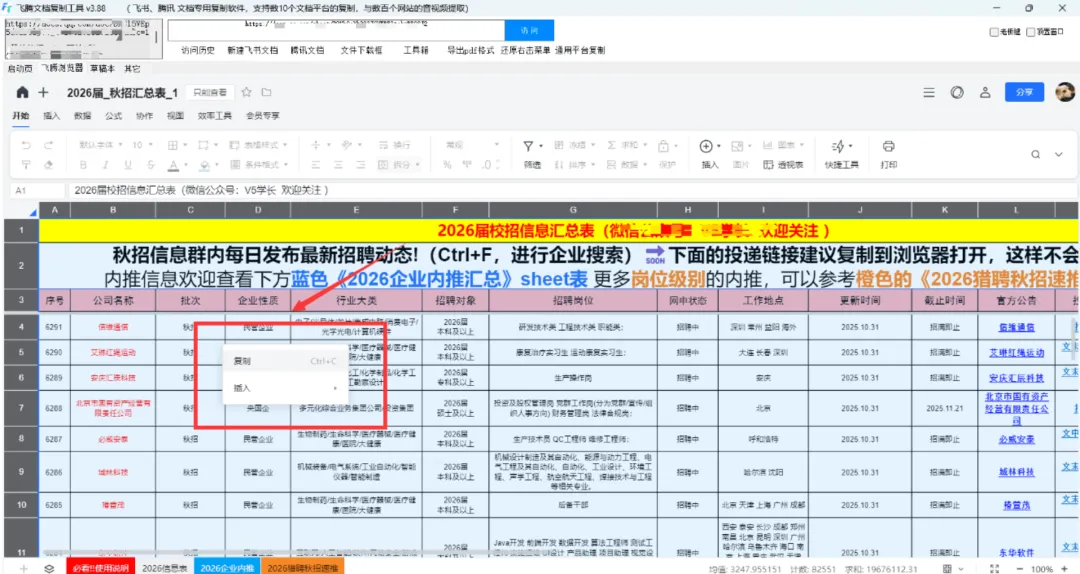Open the 求和 sum dropdown
The image size is (1080, 574).
click(x=627, y=145)
